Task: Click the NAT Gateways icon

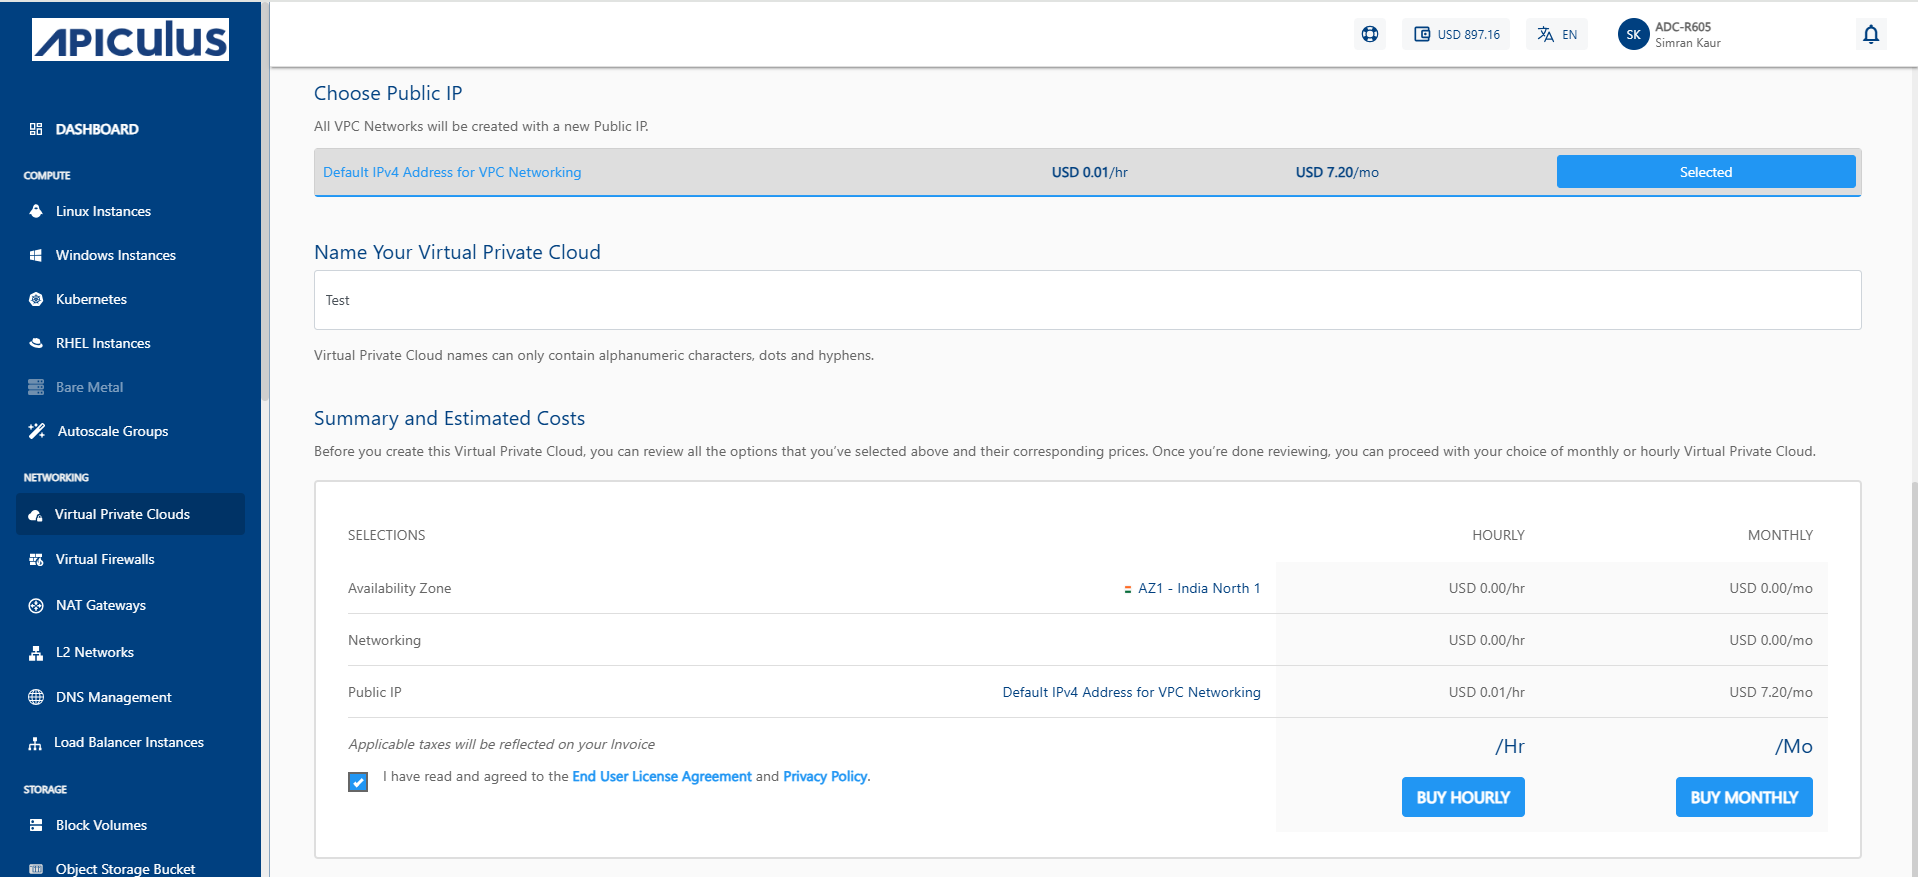Action: (x=36, y=605)
